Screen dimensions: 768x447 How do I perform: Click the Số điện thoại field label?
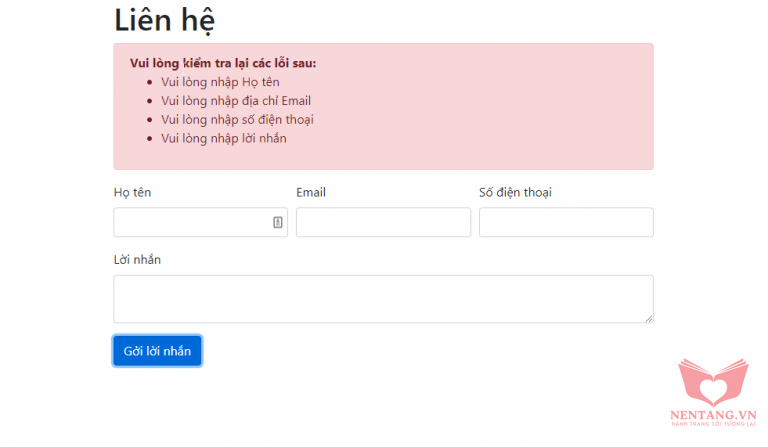(x=515, y=192)
